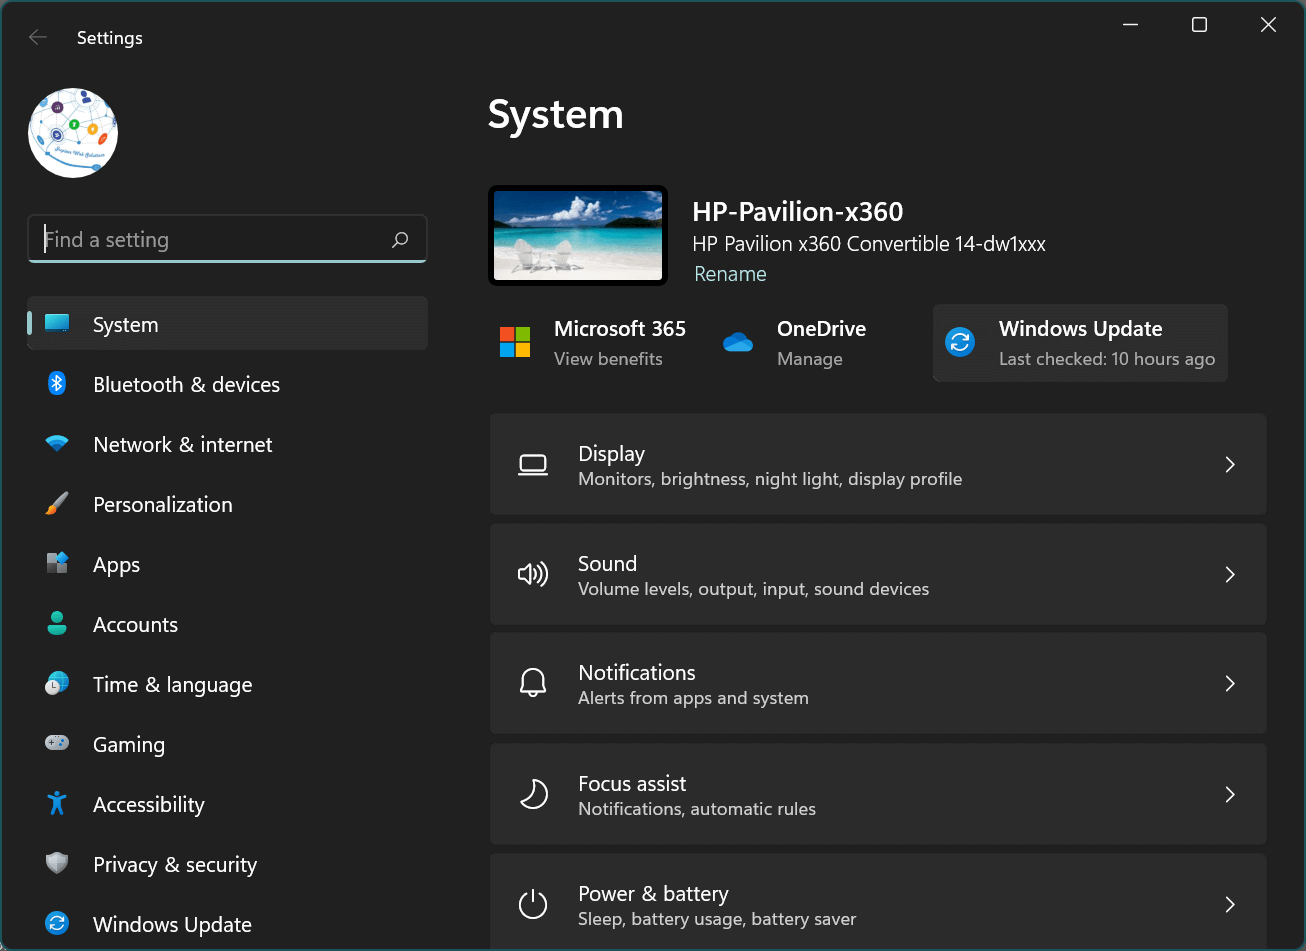
Task: Open Focus assist settings card
Action: pyautogui.click(x=878, y=794)
